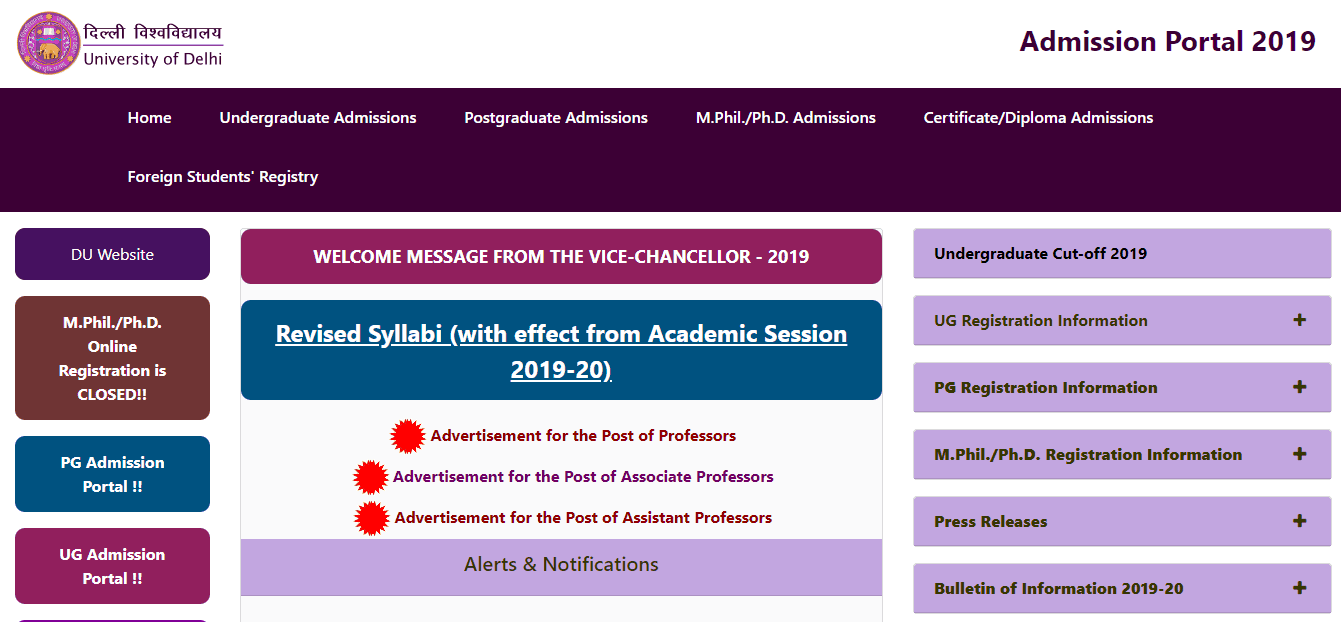Select Certificate/Diploma Admissions menu item
The image size is (1341, 622).
(1038, 118)
